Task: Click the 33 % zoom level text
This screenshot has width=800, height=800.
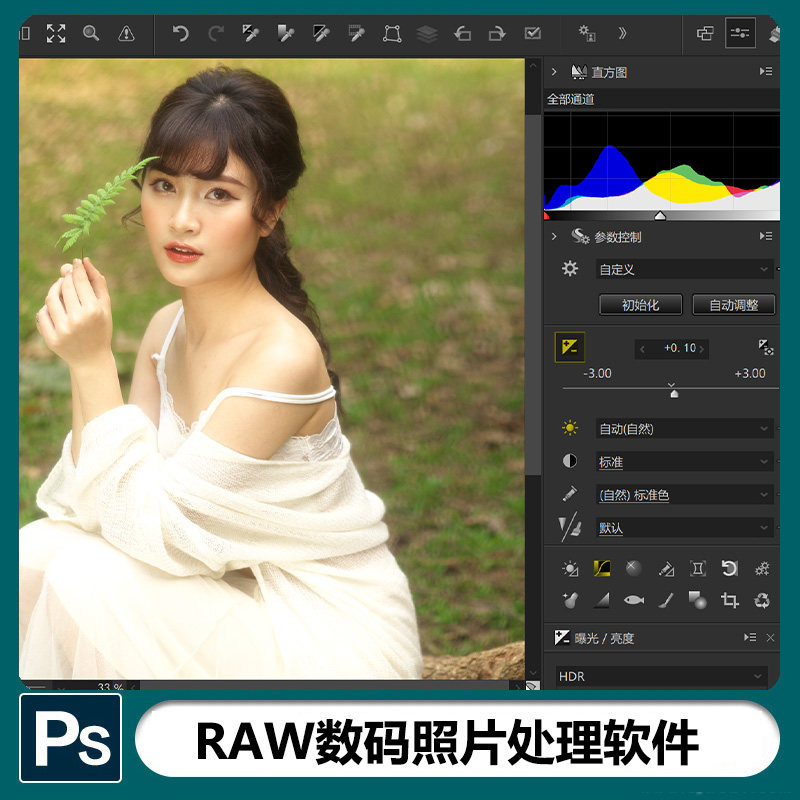Action: [110, 687]
